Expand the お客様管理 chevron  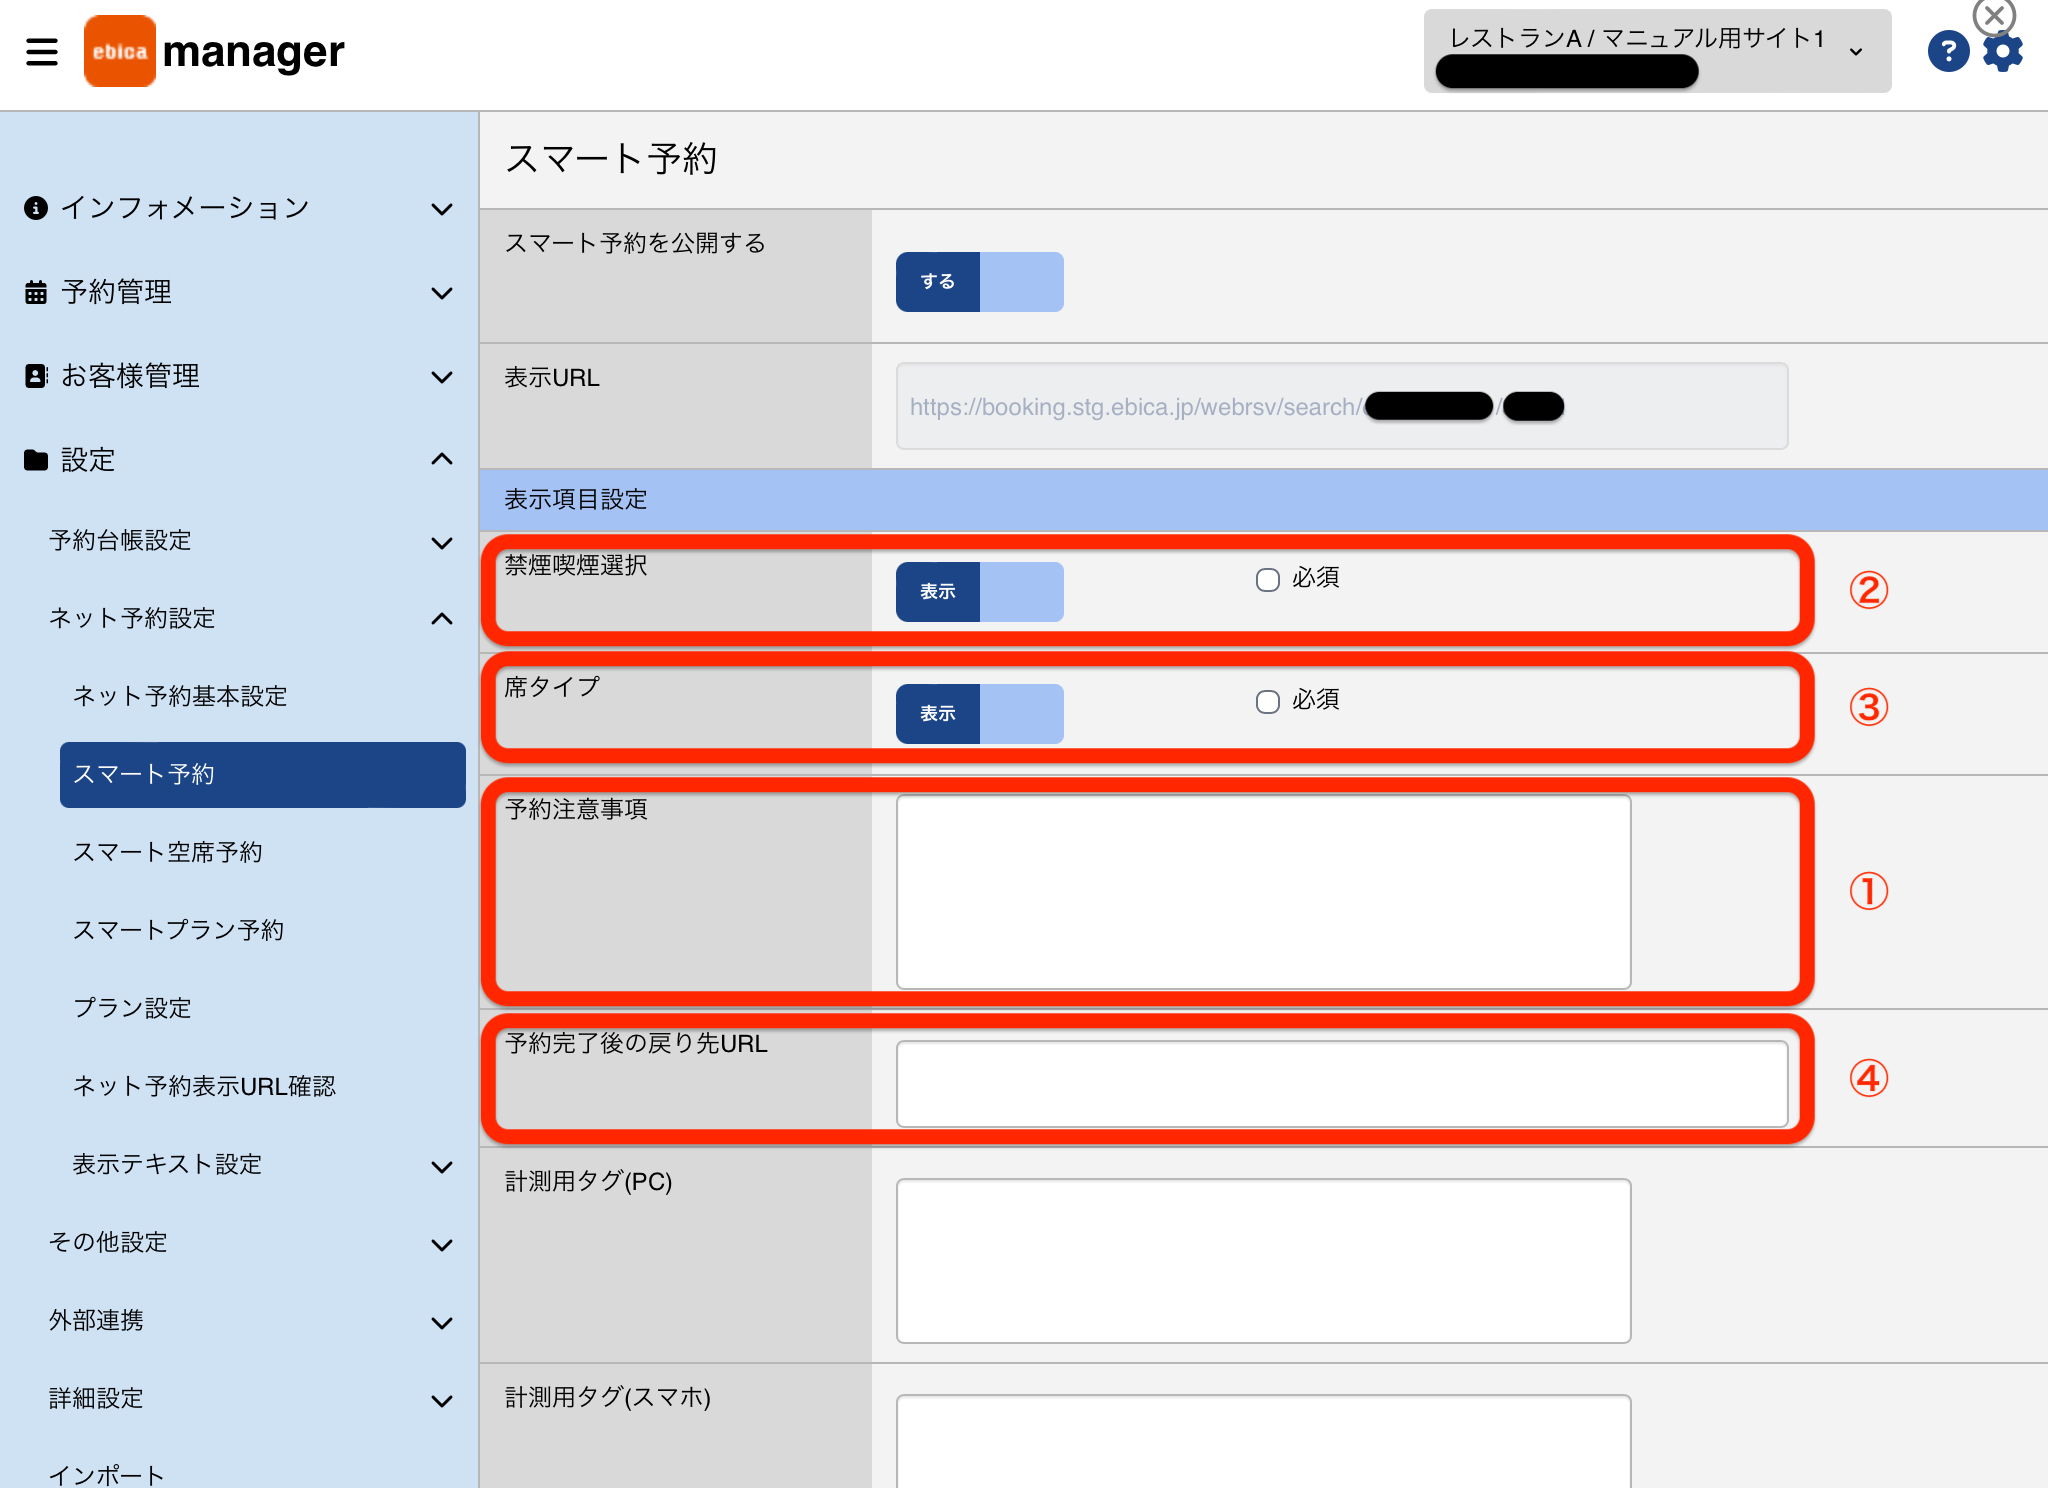[x=442, y=377]
